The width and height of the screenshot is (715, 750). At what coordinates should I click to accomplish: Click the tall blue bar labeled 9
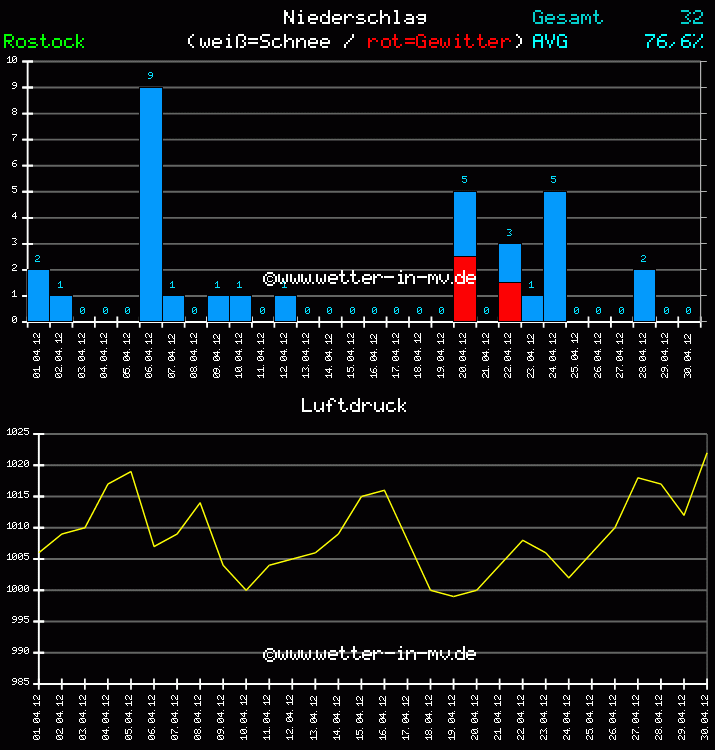point(151,204)
